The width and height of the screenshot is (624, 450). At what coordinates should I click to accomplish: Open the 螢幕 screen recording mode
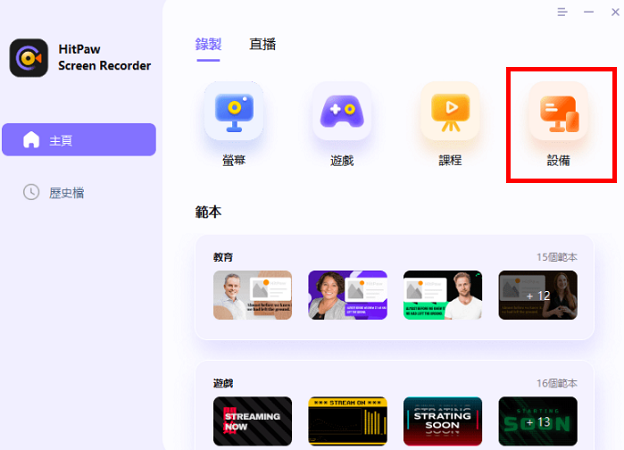pyautogui.click(x=234, y=111)
